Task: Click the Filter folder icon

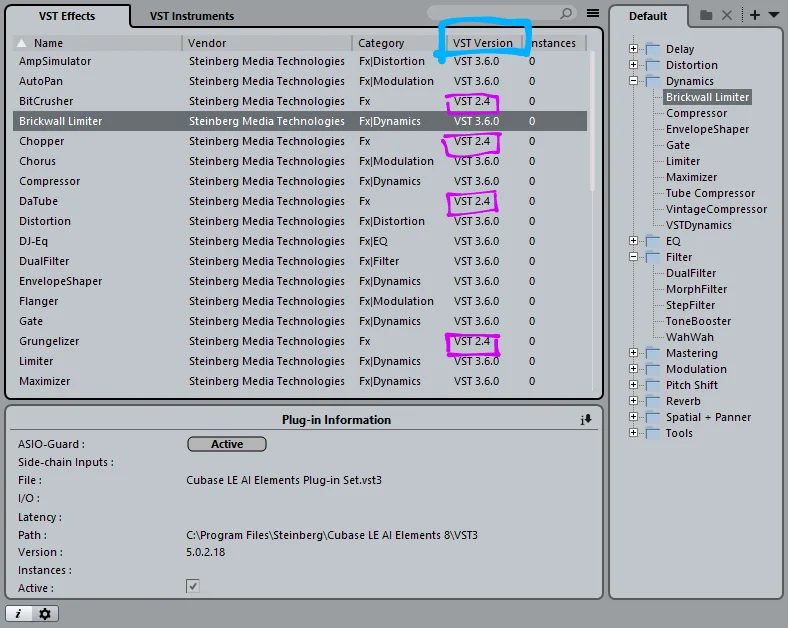Action: click(653, 257)
